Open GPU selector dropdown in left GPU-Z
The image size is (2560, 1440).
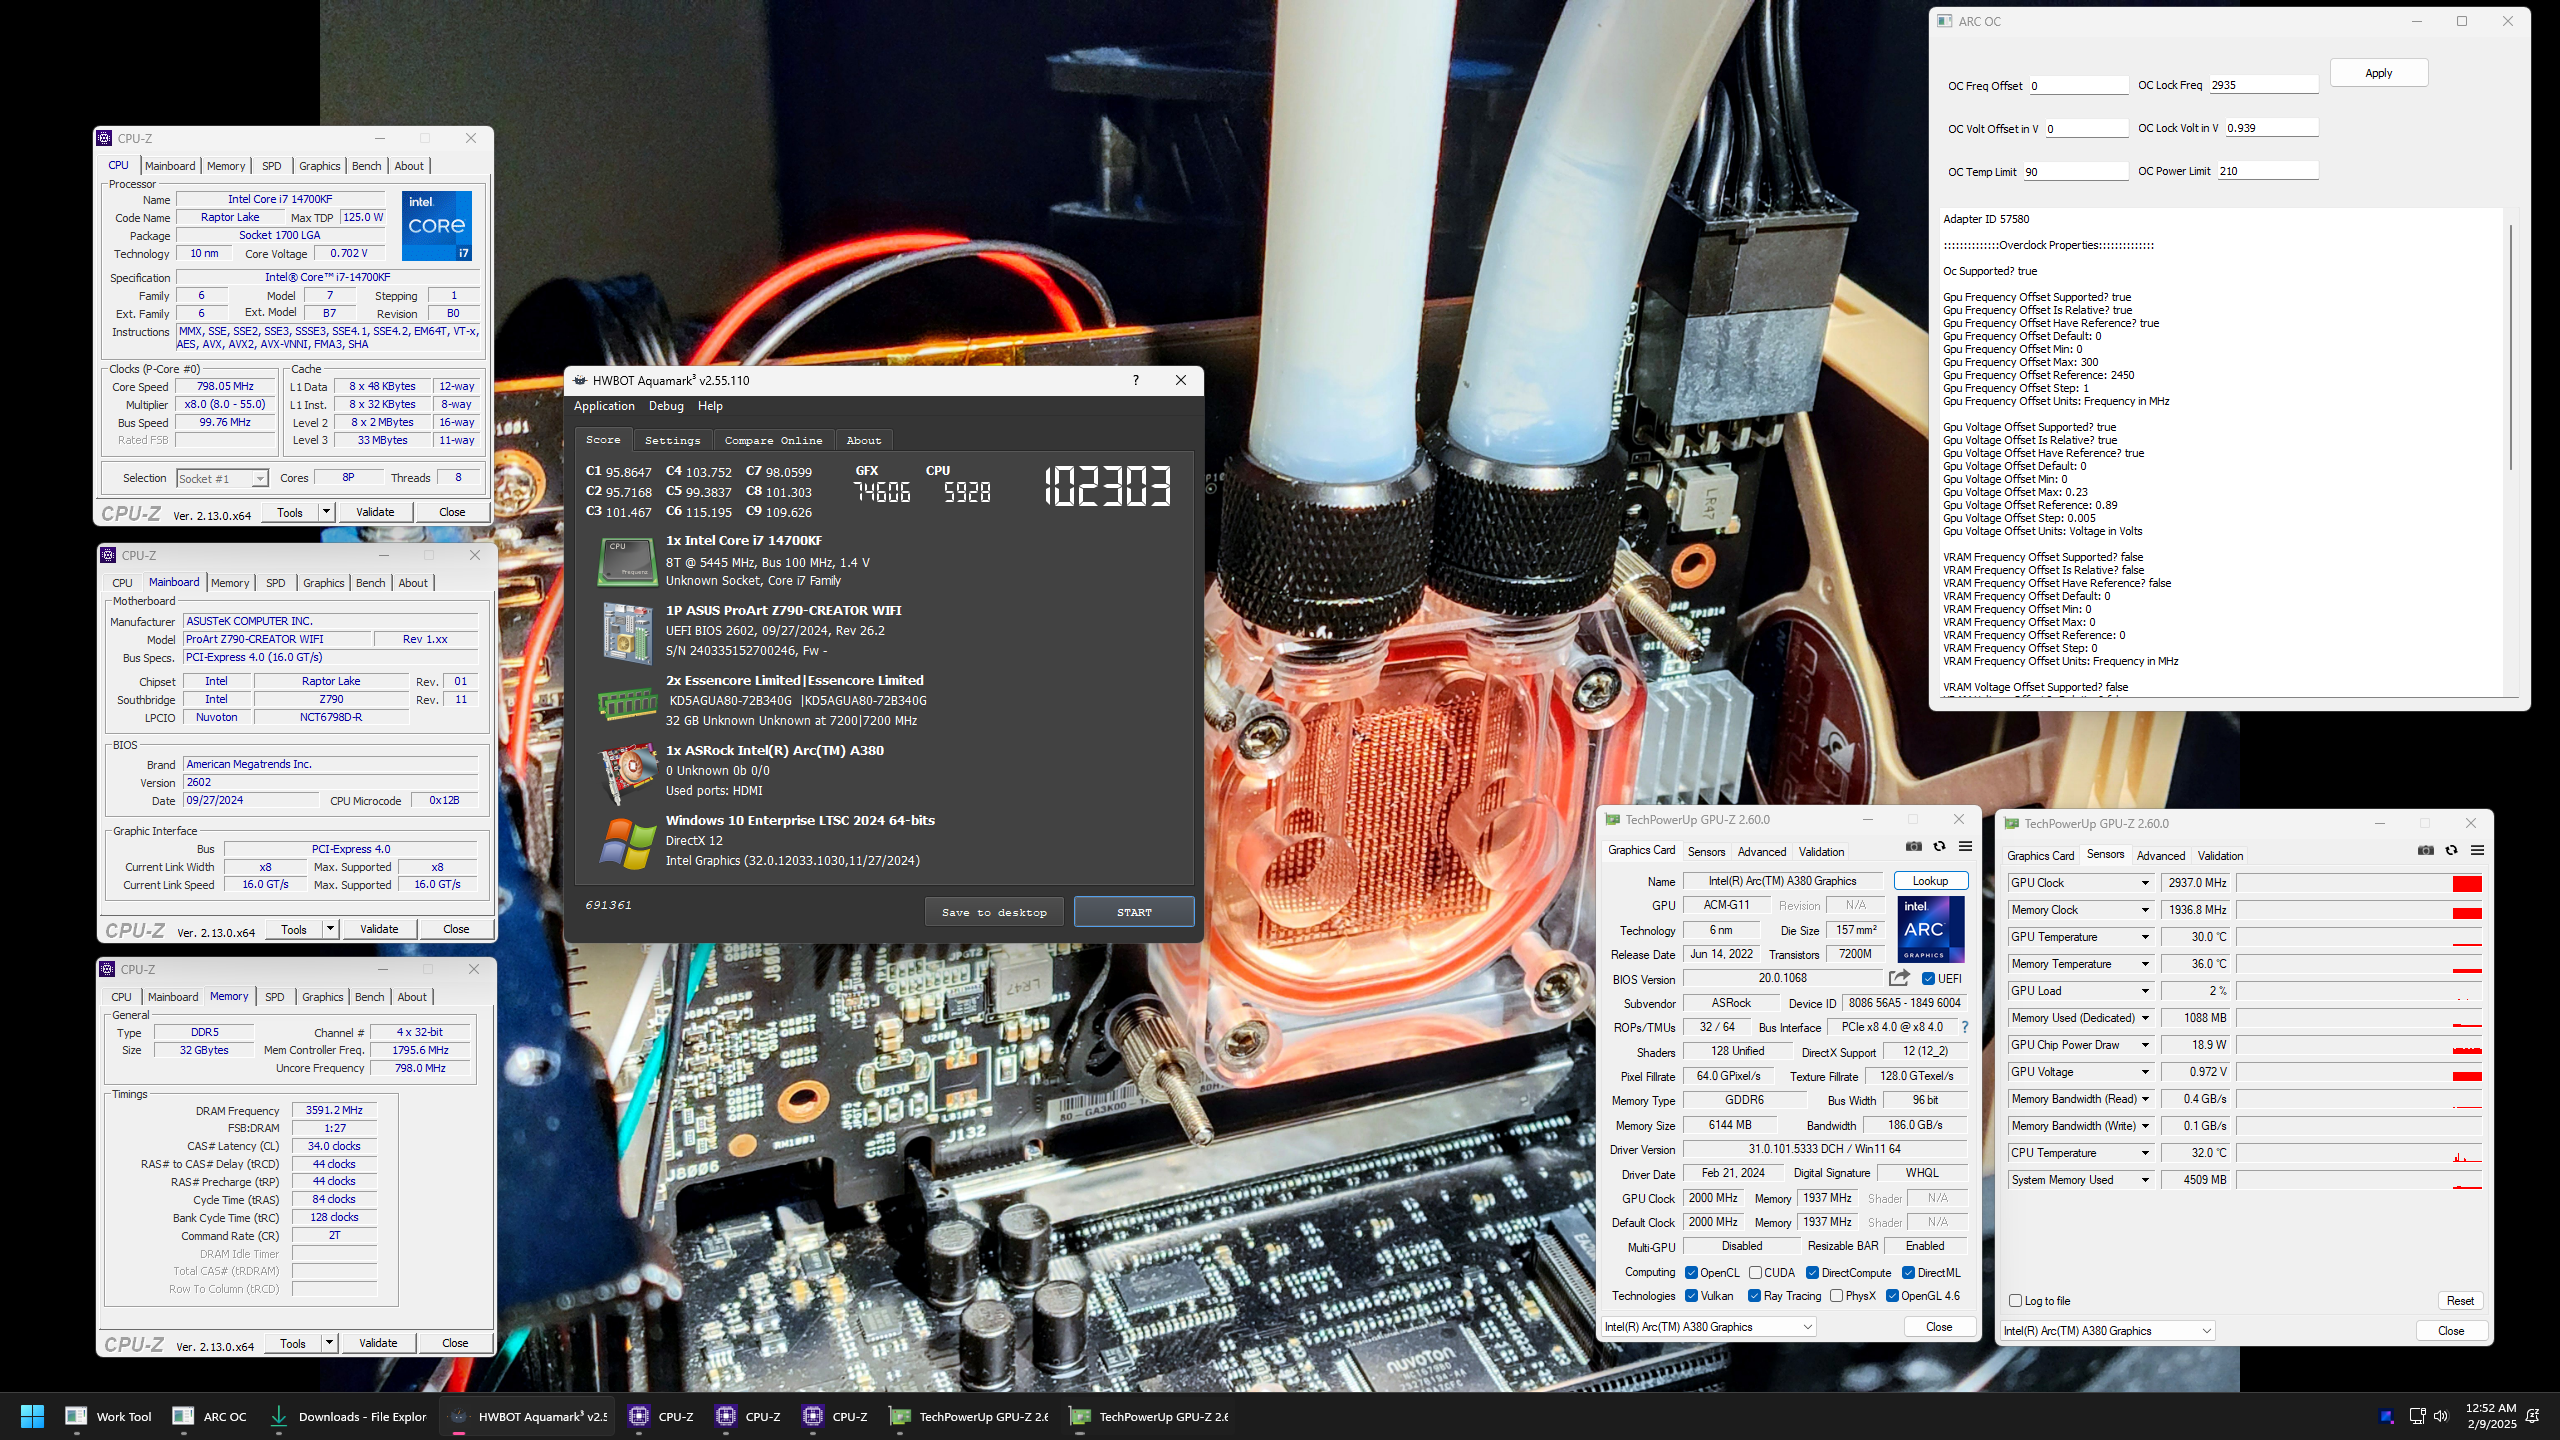1708,1327
